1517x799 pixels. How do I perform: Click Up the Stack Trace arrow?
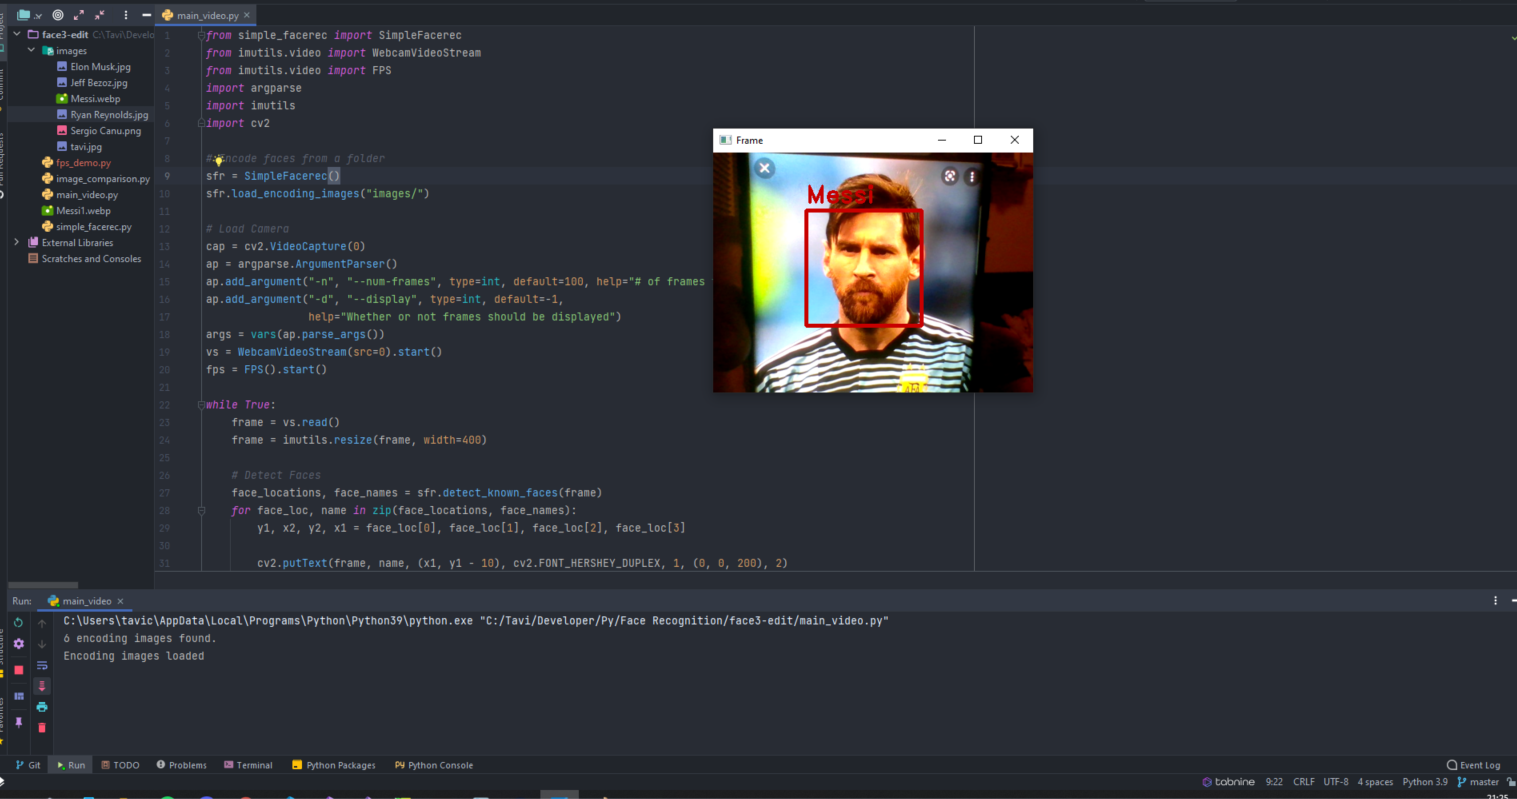42,623
